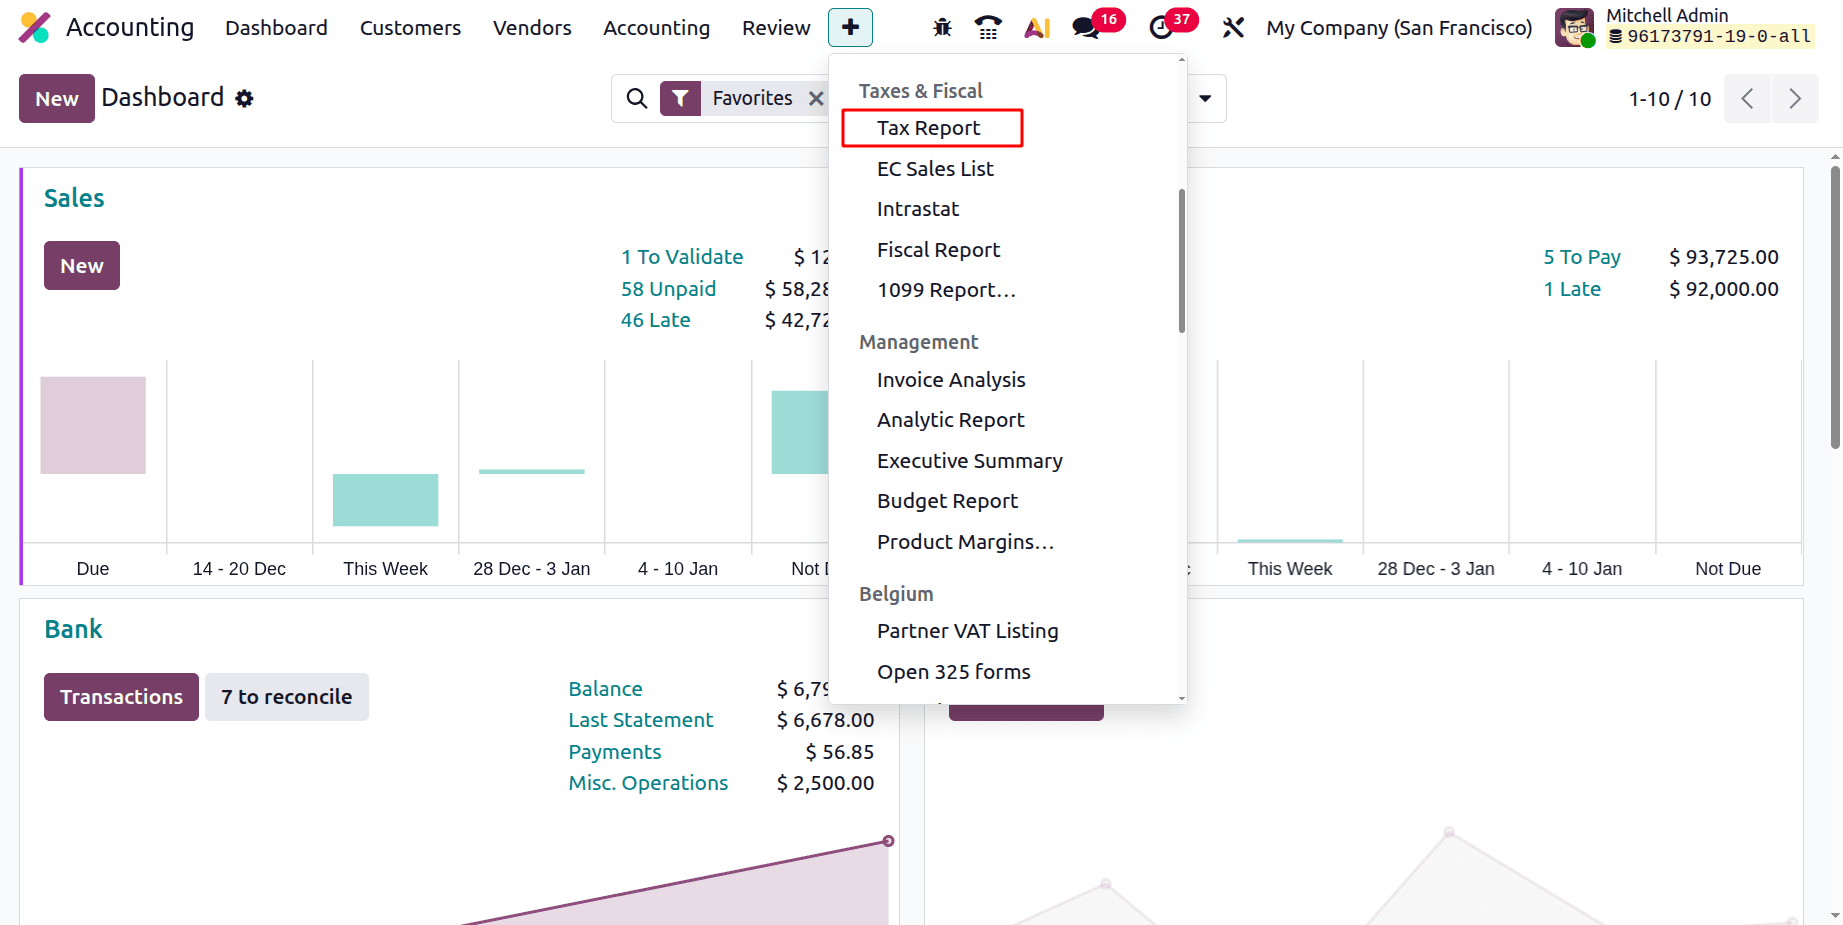Select EC Sales List menu entry
The image size is (1843, 925).
[935, 169]
